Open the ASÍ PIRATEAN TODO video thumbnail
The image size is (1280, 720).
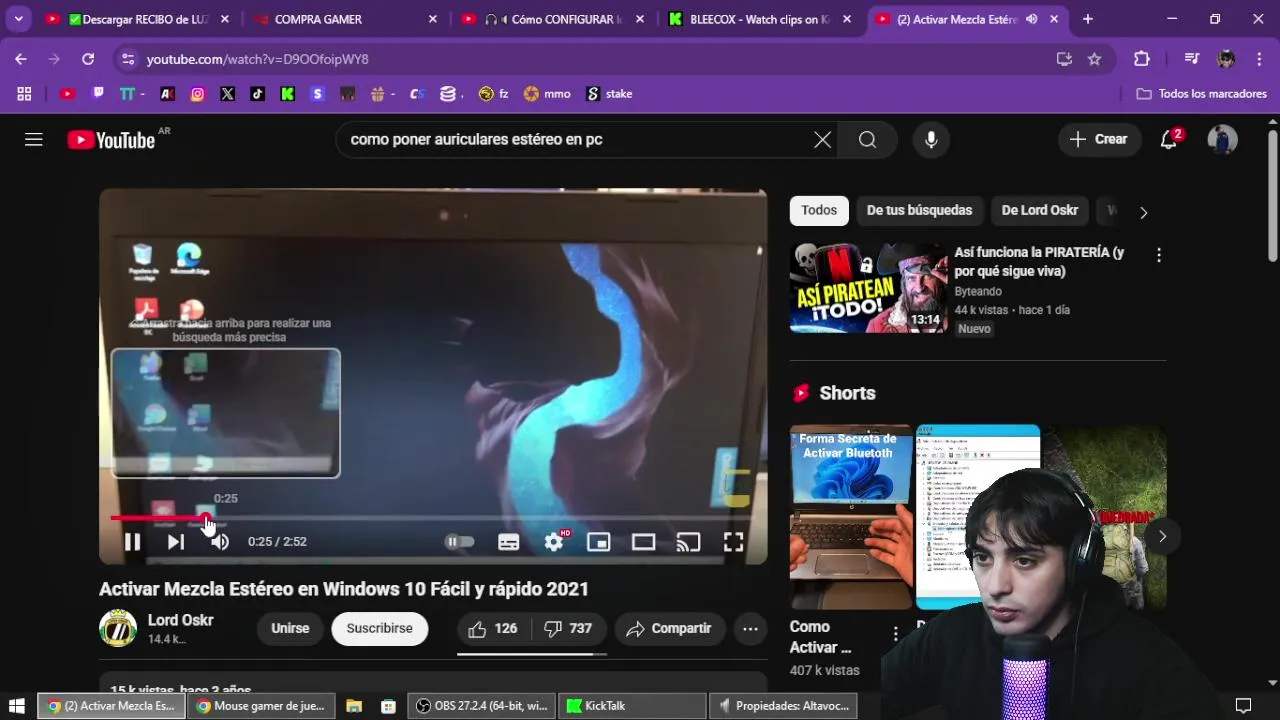click(x=868, y=287)
